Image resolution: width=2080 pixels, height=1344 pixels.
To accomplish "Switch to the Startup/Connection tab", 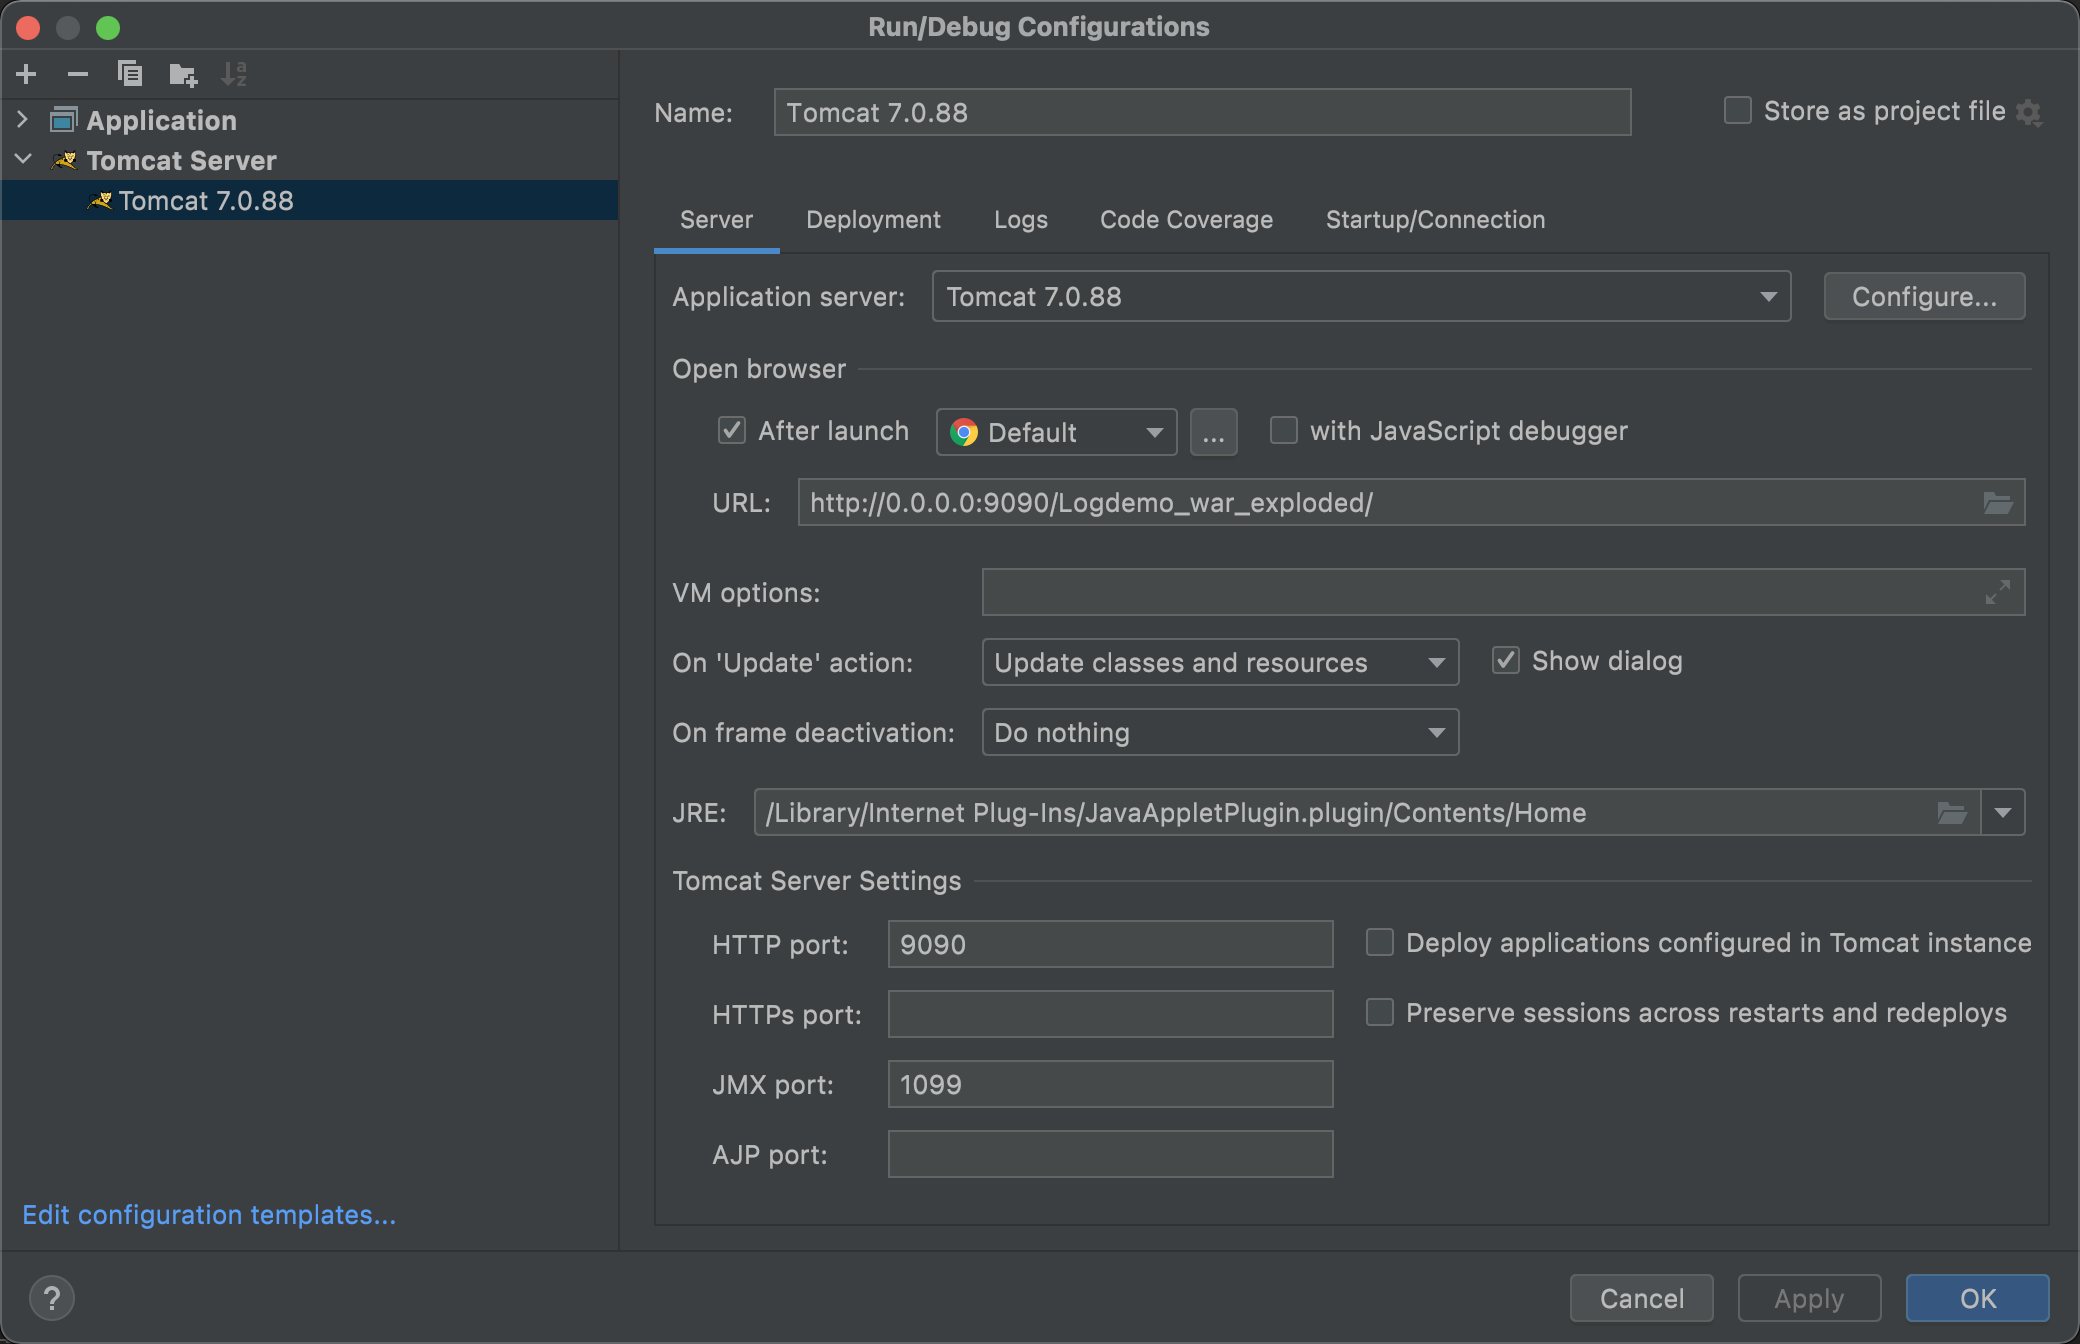I will point(1436,220).
